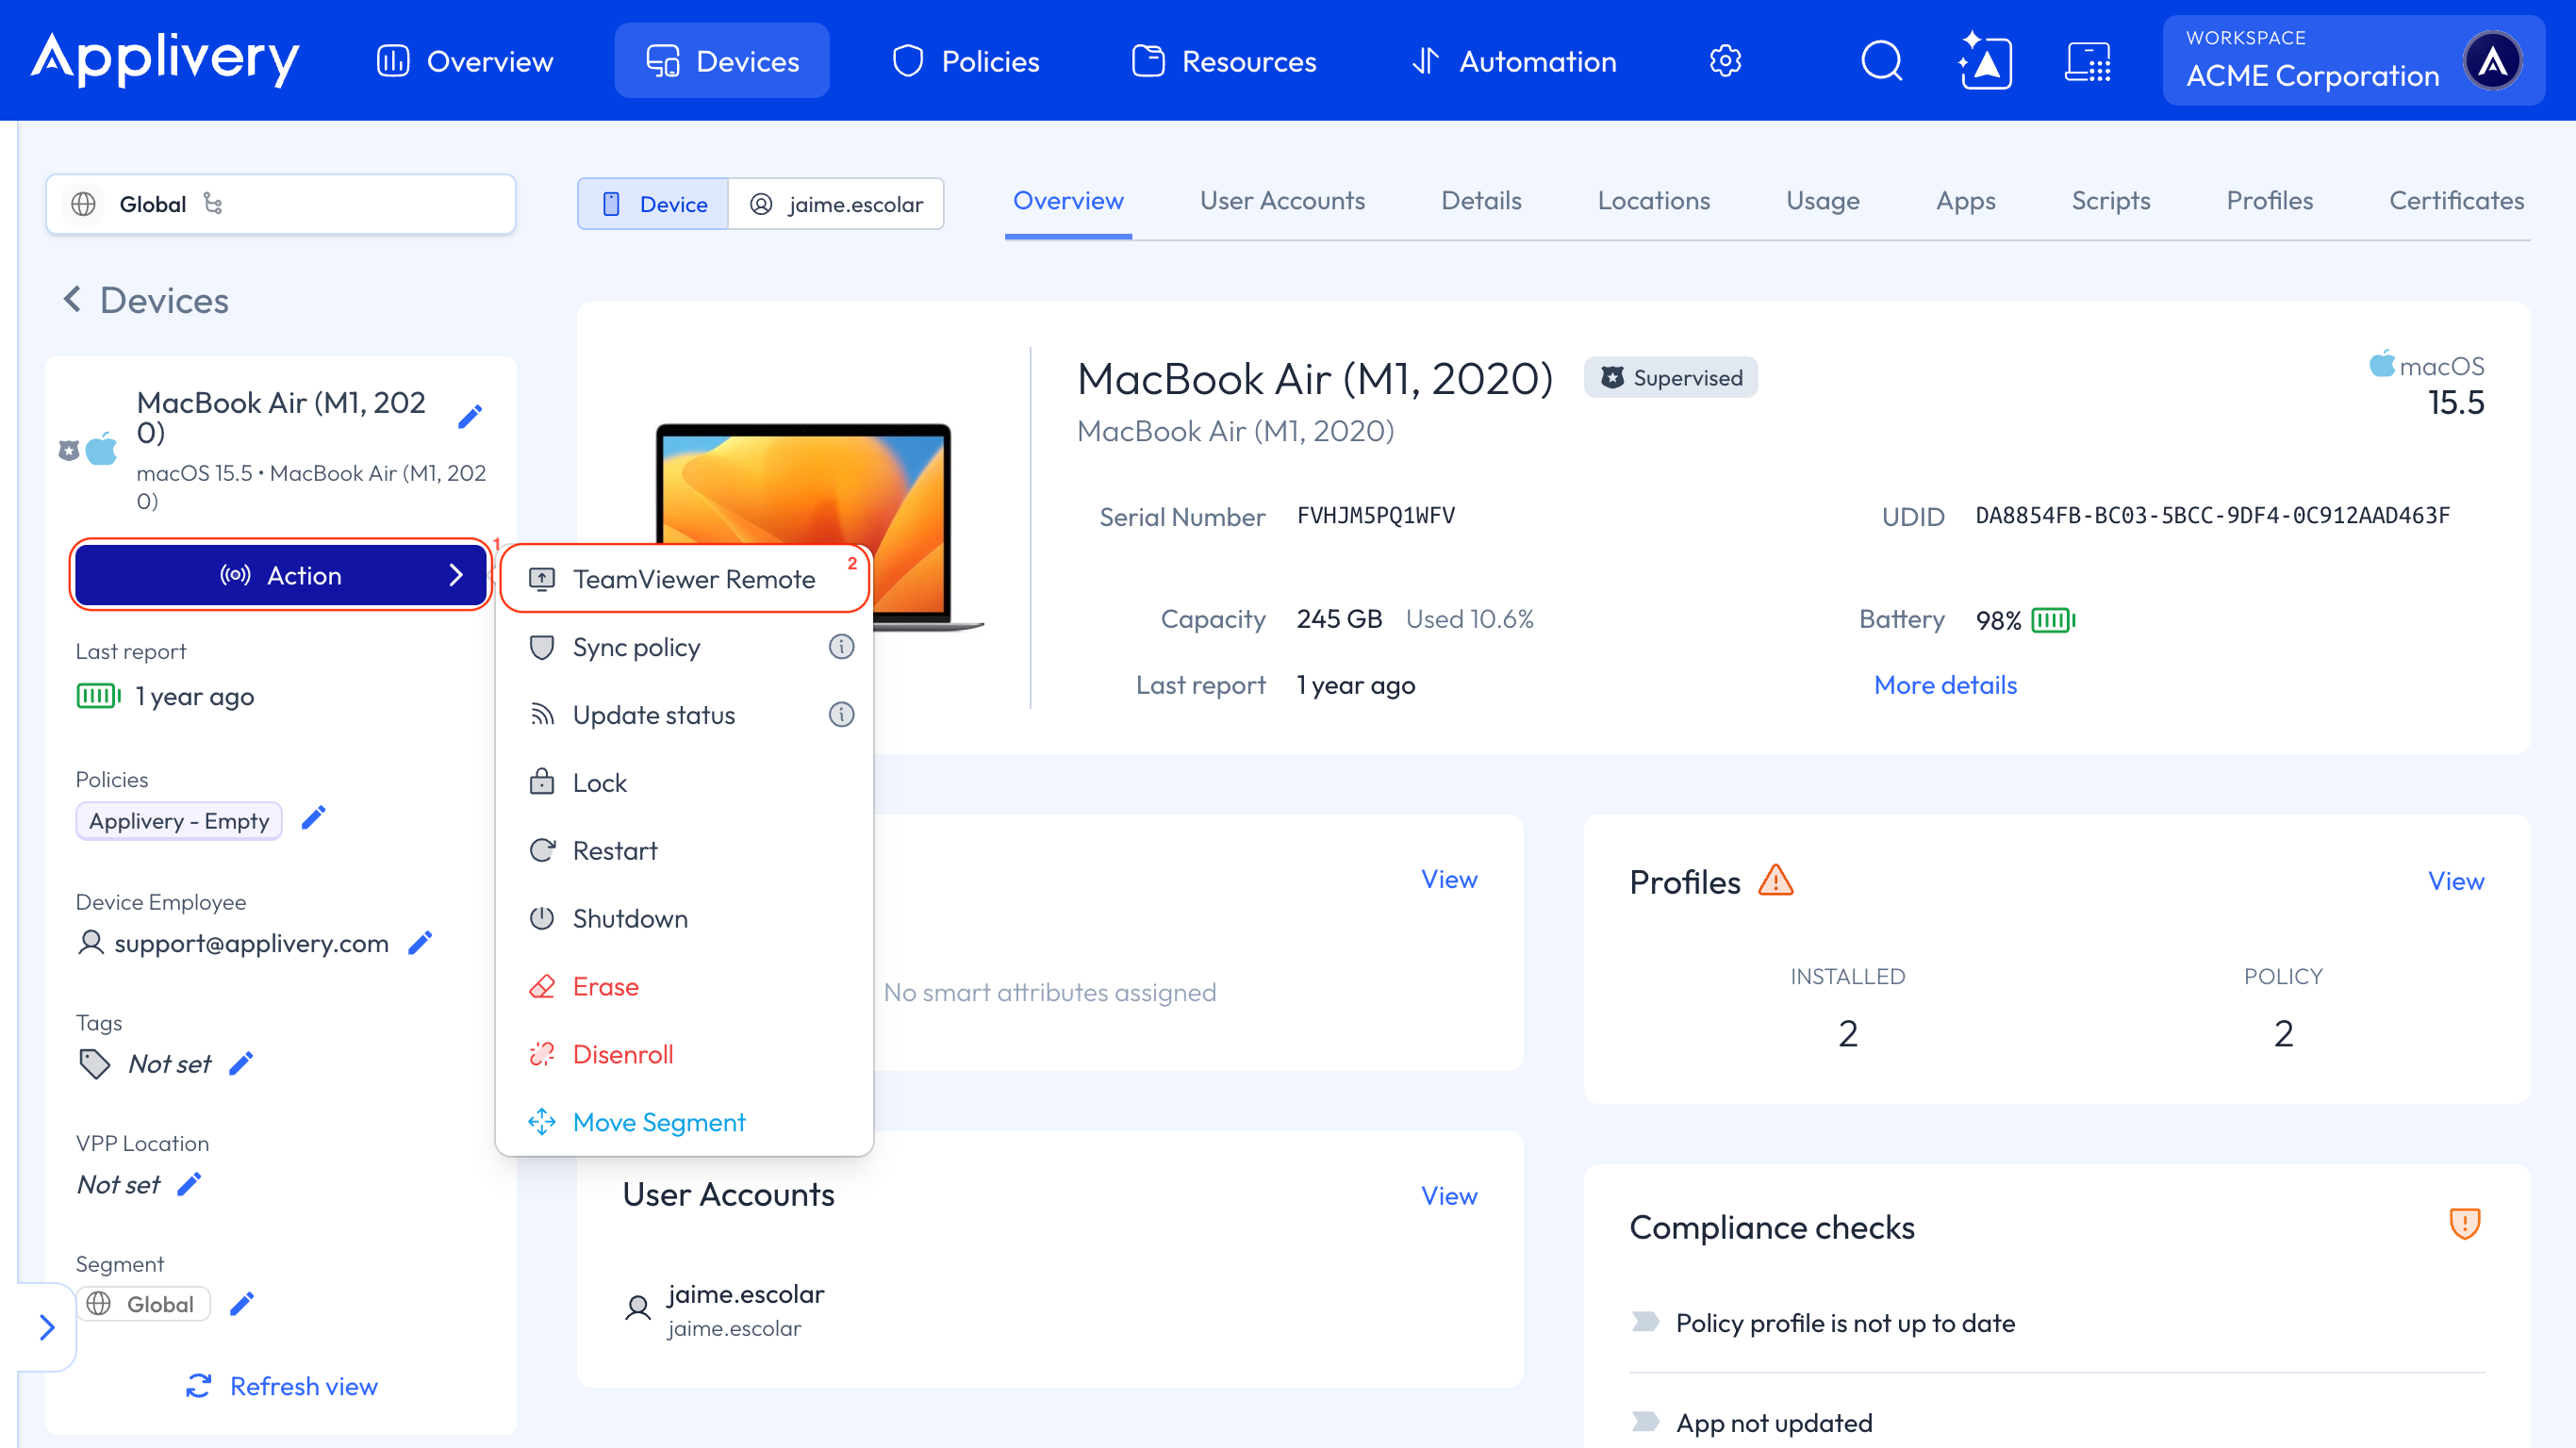Click the globe icon in Global segment selector
Screen dimensions: 2576x1448
pyautogui.click(x=84, y=204)
